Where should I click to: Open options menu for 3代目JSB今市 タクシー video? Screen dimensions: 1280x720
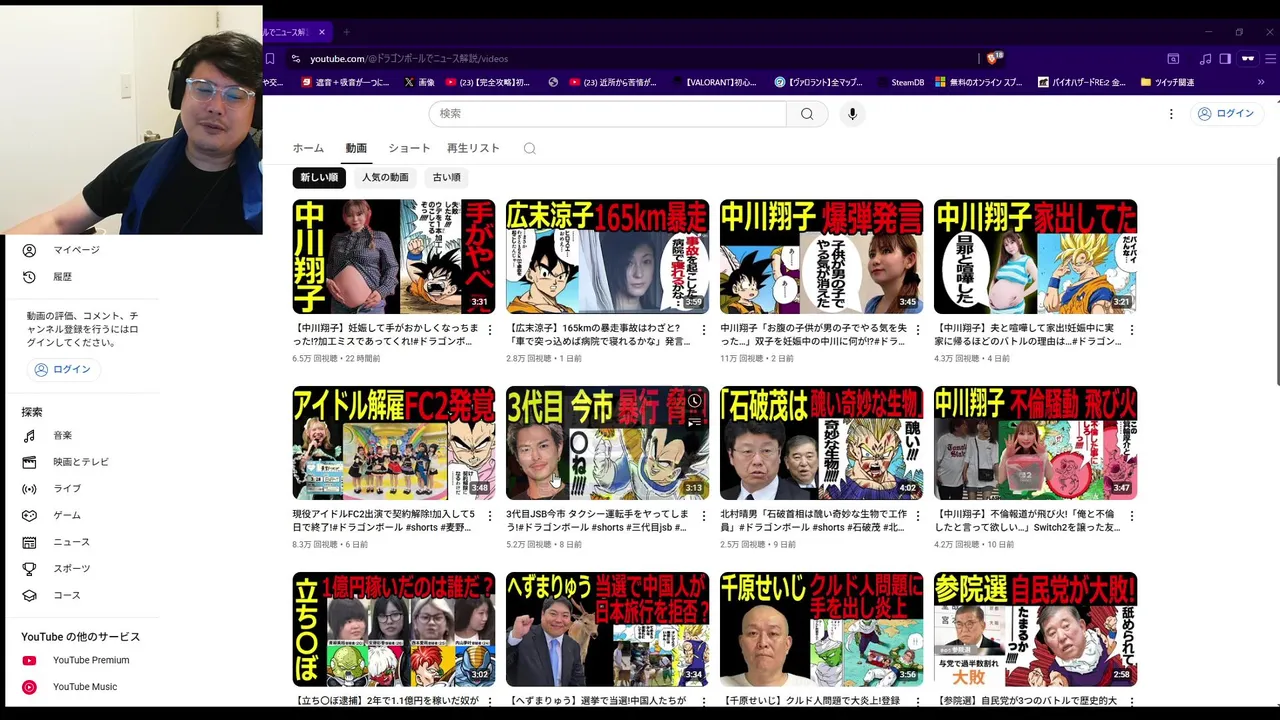point(703,516)
